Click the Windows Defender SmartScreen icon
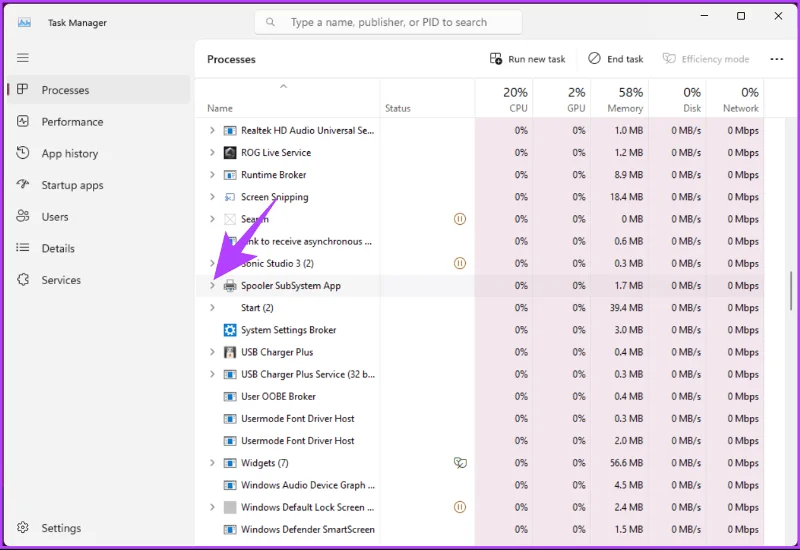This screenshot has width=800, height=550. (230, 530)
